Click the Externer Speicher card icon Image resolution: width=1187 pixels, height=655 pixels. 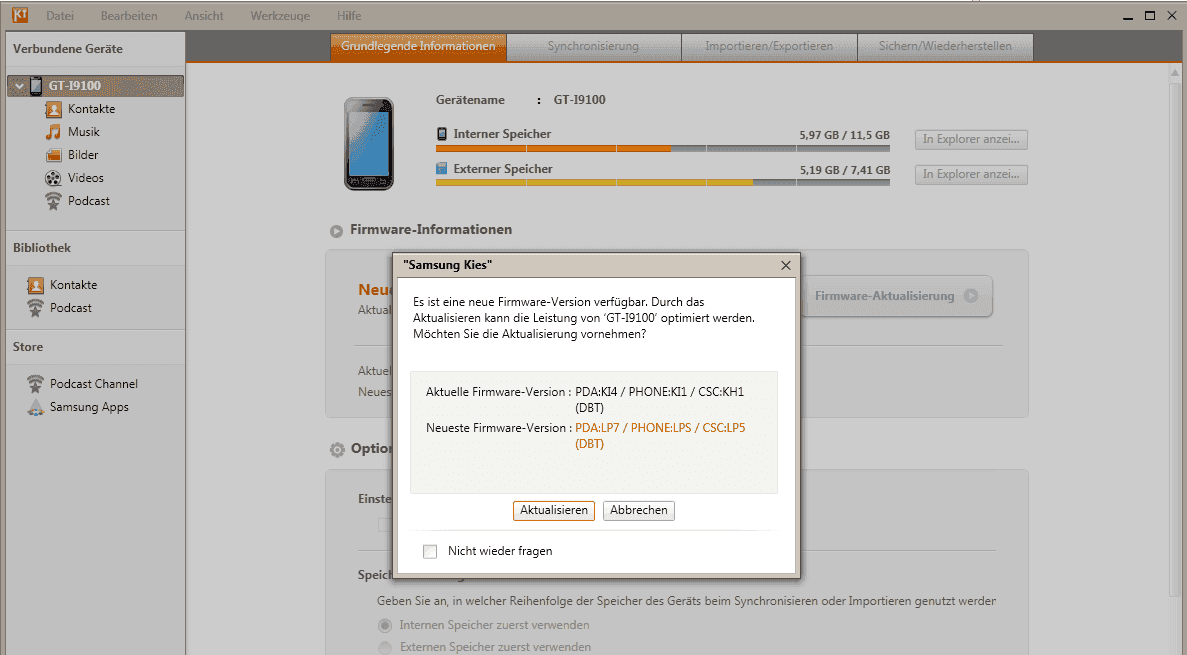(x=442, y=169)
